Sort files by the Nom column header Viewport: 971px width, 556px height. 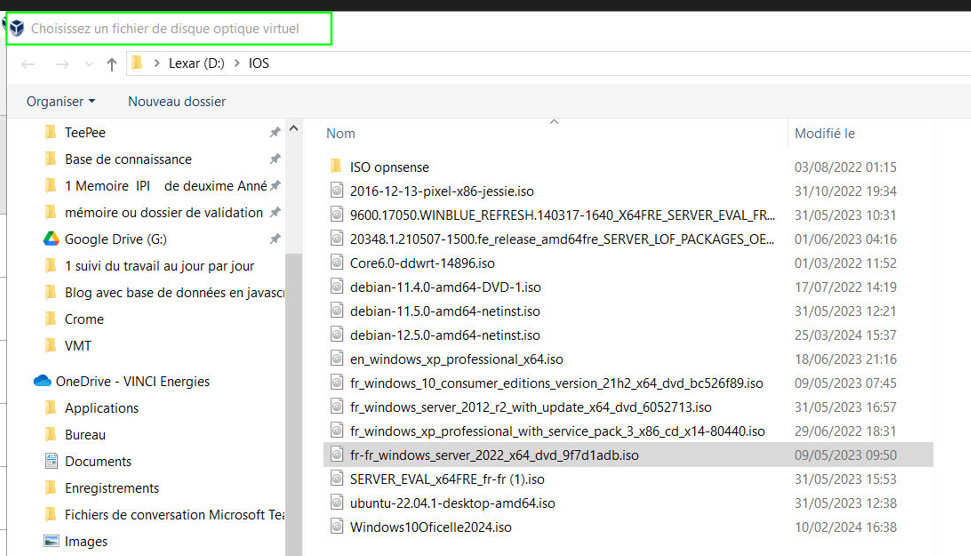tap(341, 133)
